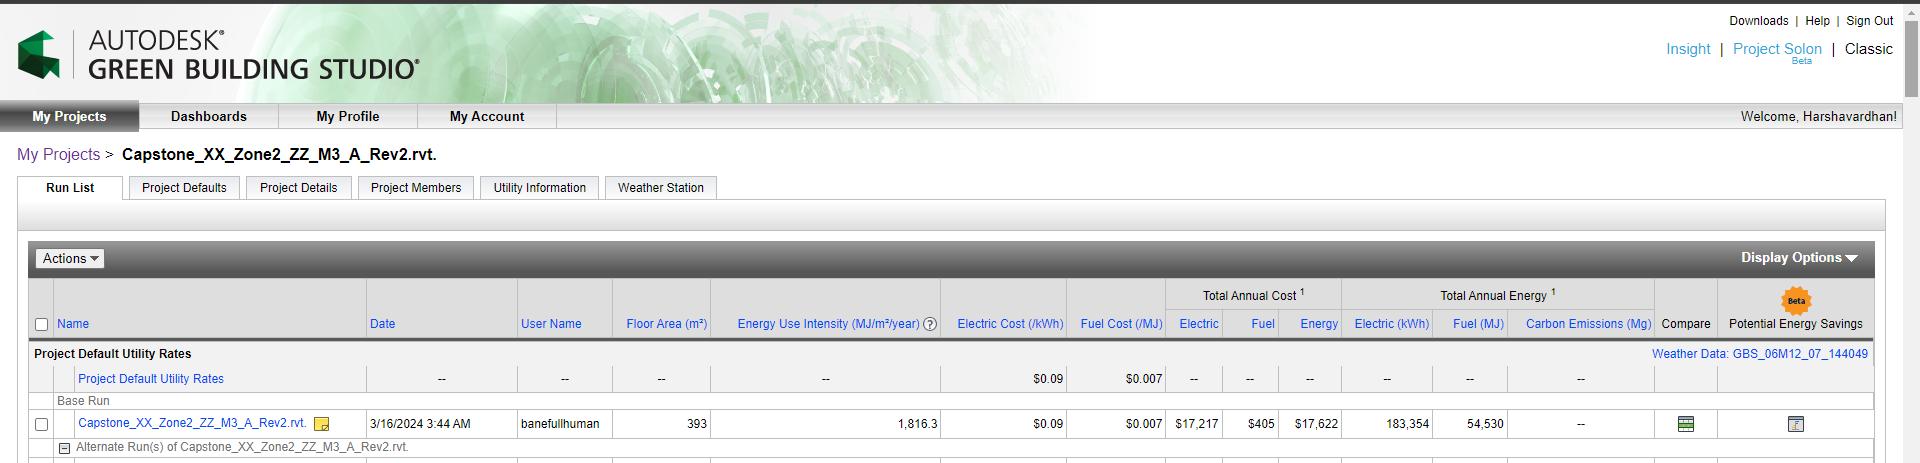1920x463 pixels.
Task: Tick the select-all checkbox in the table header
Action: [41, 324]
